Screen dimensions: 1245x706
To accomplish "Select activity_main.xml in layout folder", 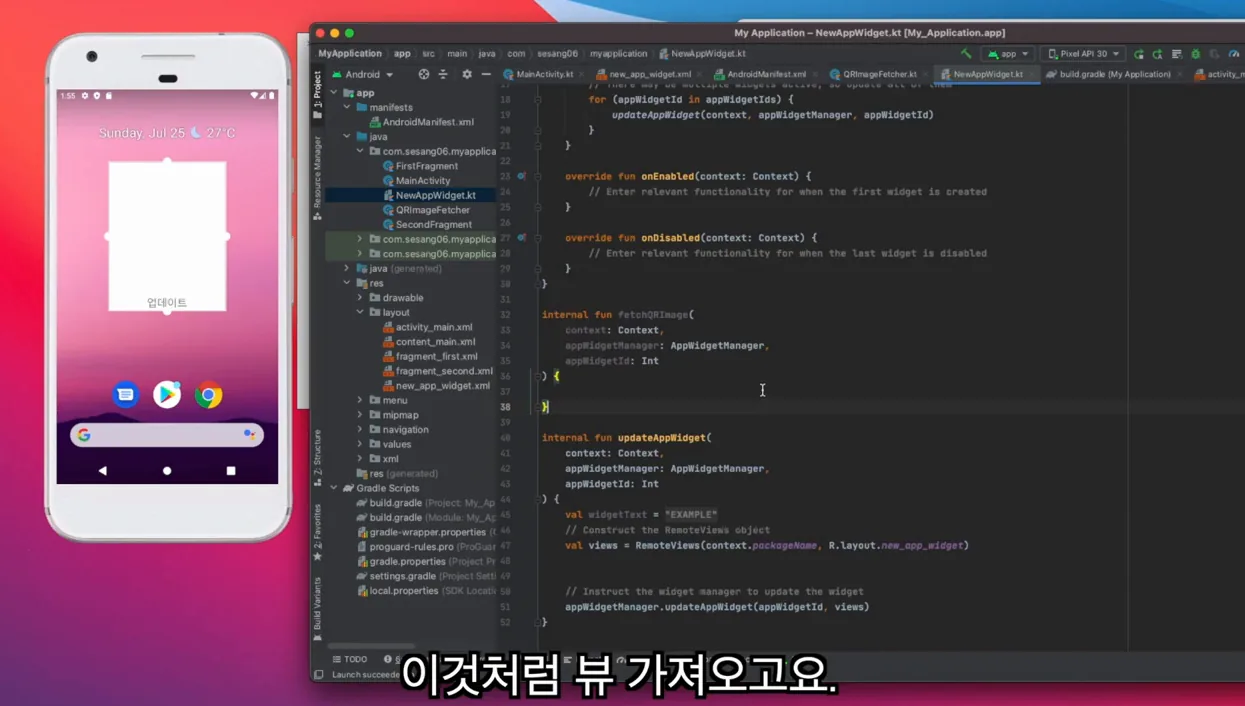I will pyautogui.click(x=427, y=327).
